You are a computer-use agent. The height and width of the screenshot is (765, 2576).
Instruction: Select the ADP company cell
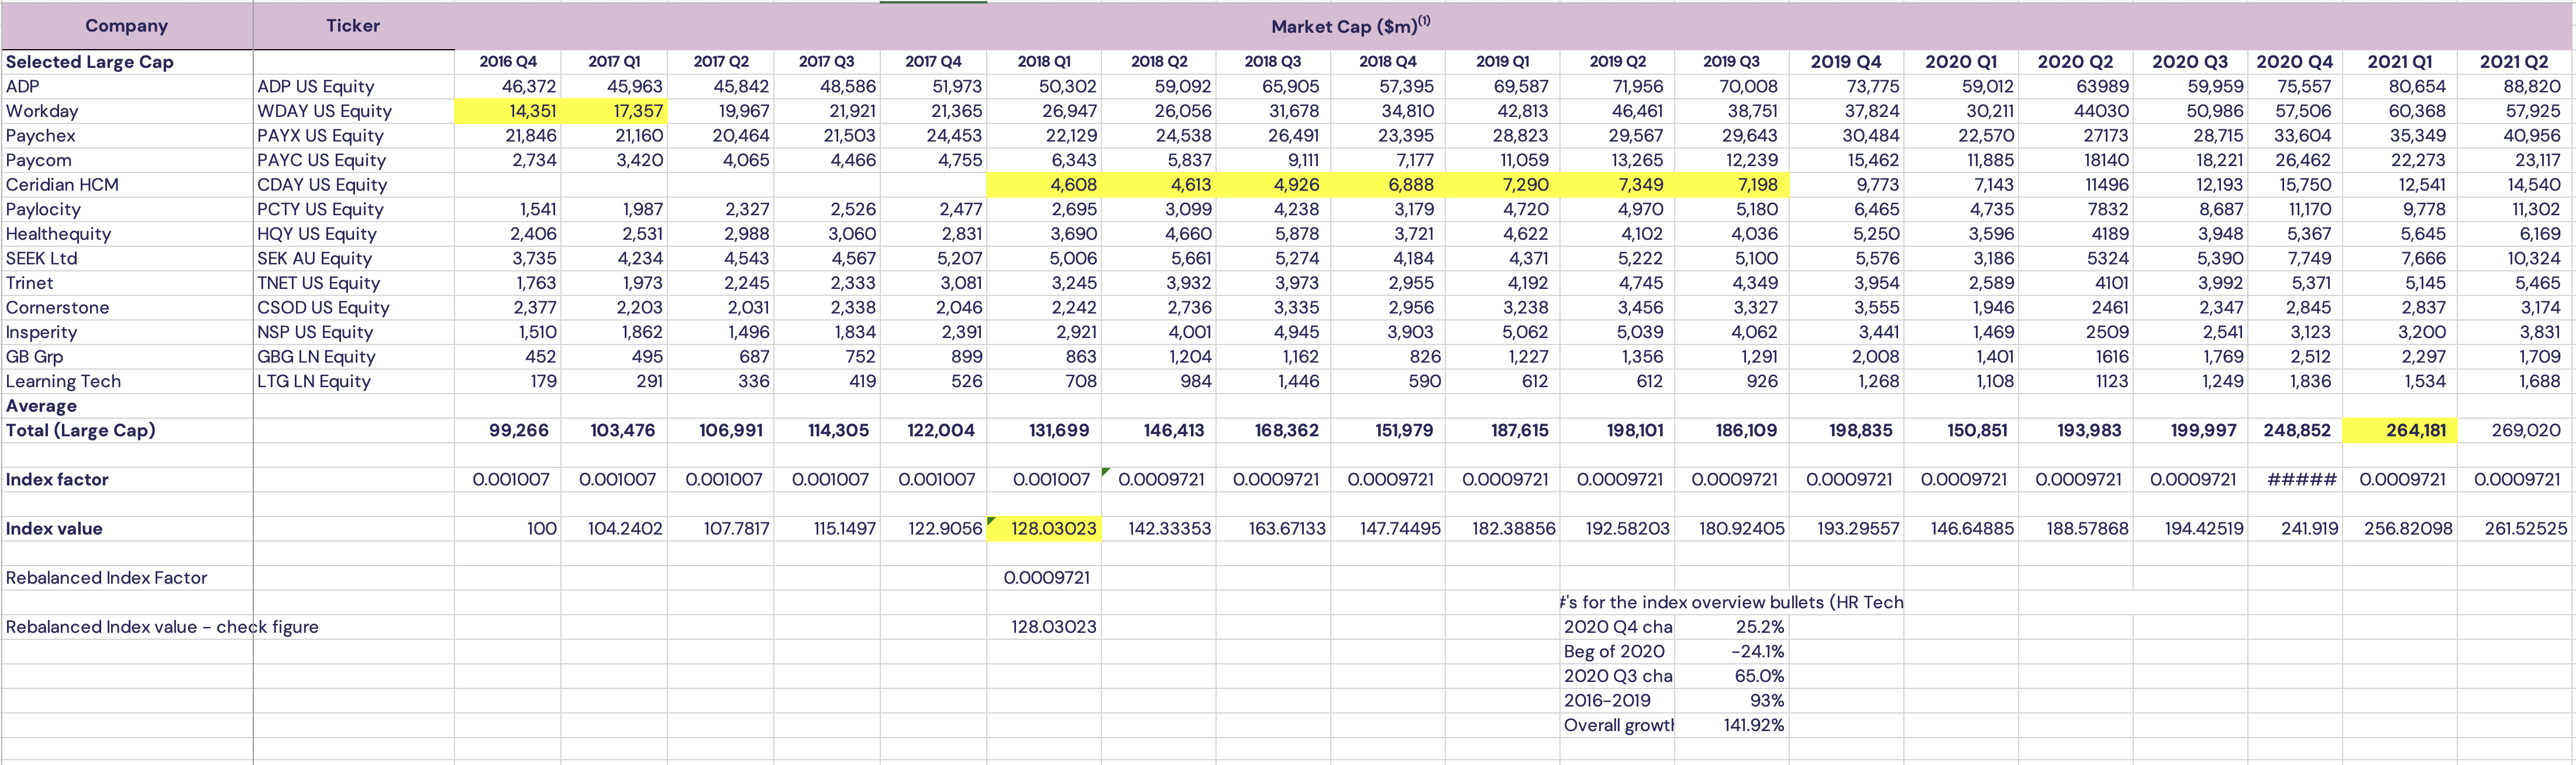[127, 87]
